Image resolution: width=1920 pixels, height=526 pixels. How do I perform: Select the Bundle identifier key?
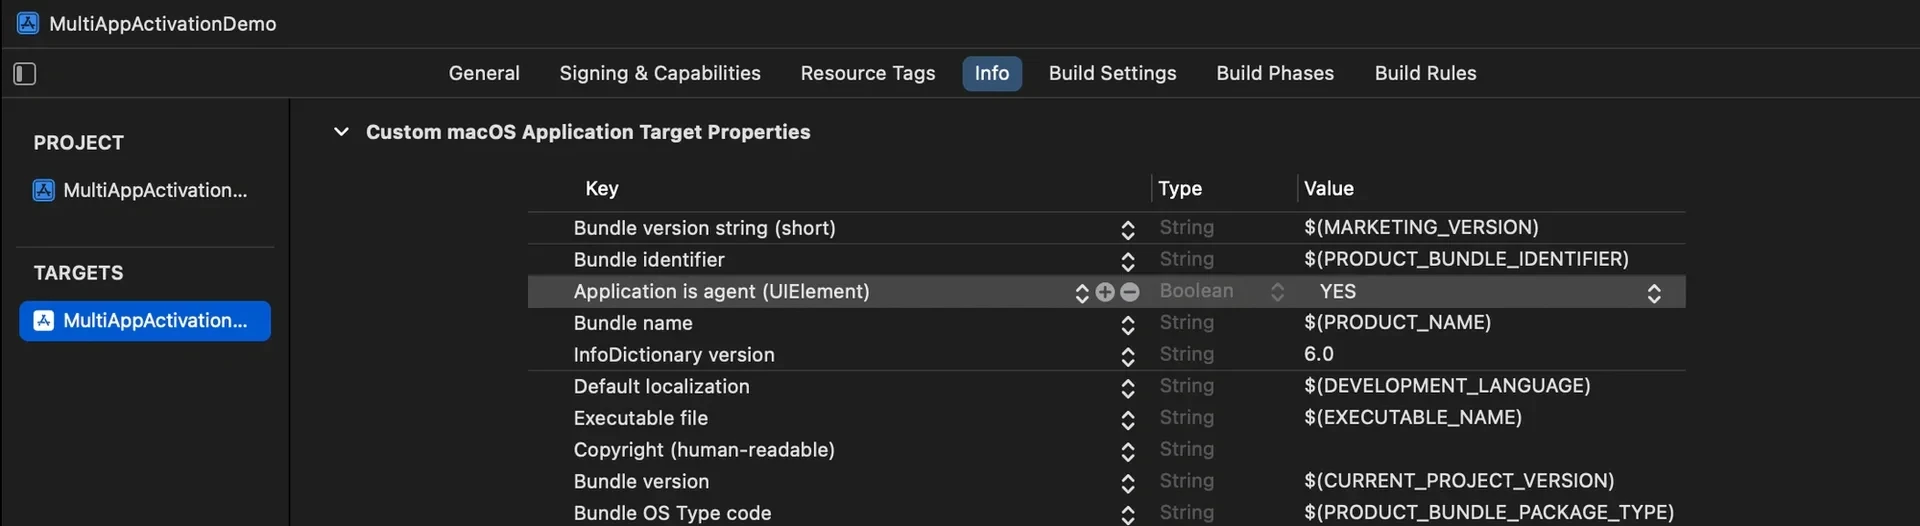pyautogui.click(x=649, y=259)
